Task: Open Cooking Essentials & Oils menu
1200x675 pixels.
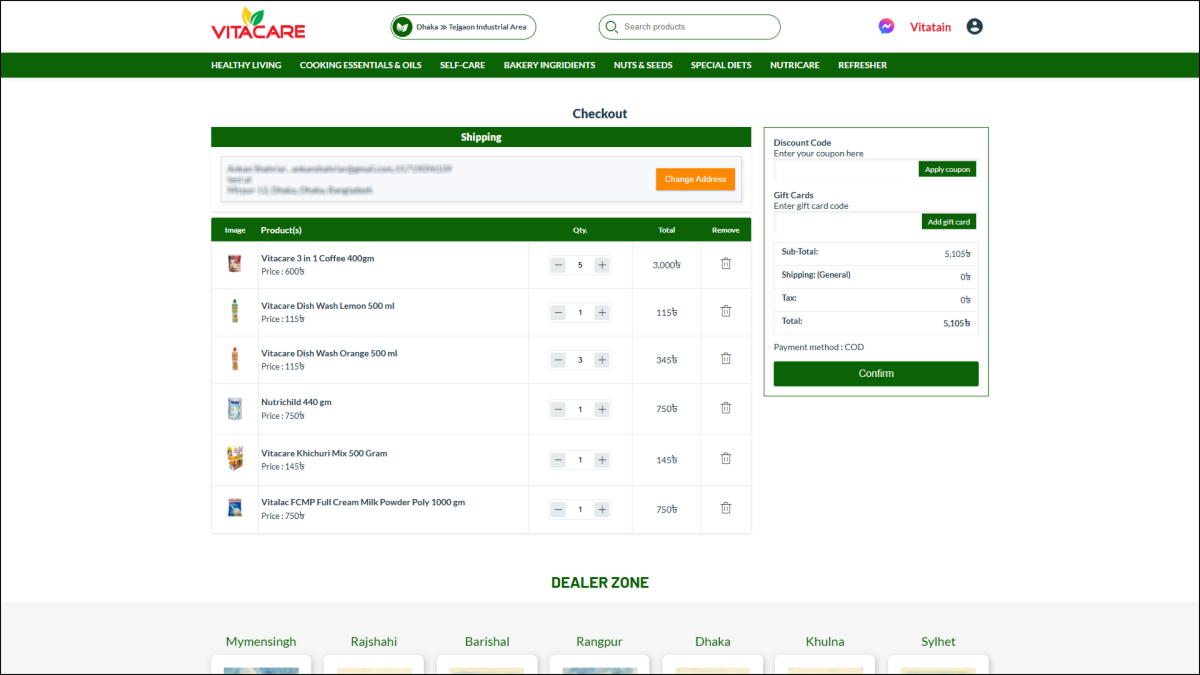Action: point(361,65)
